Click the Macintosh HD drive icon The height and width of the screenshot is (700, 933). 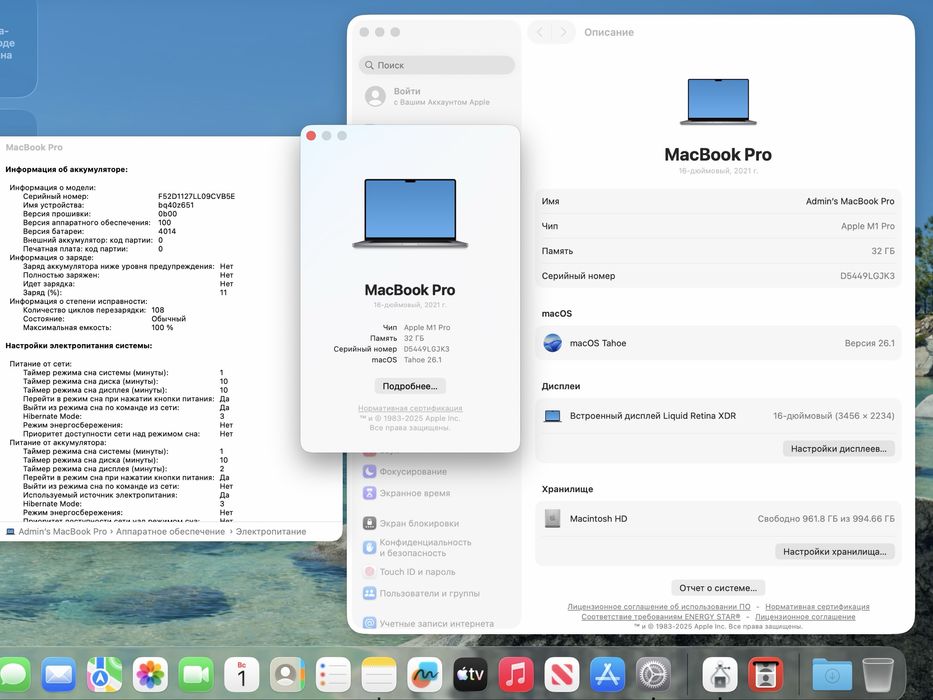tap(552, 518)
